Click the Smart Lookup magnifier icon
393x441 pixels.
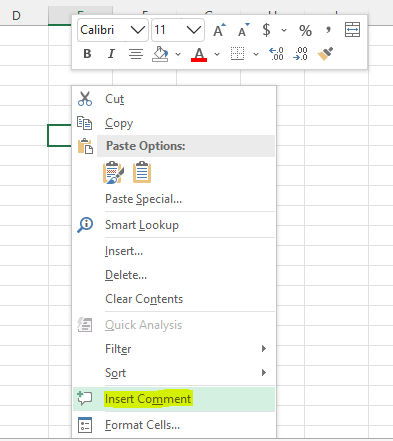(85, 225)
